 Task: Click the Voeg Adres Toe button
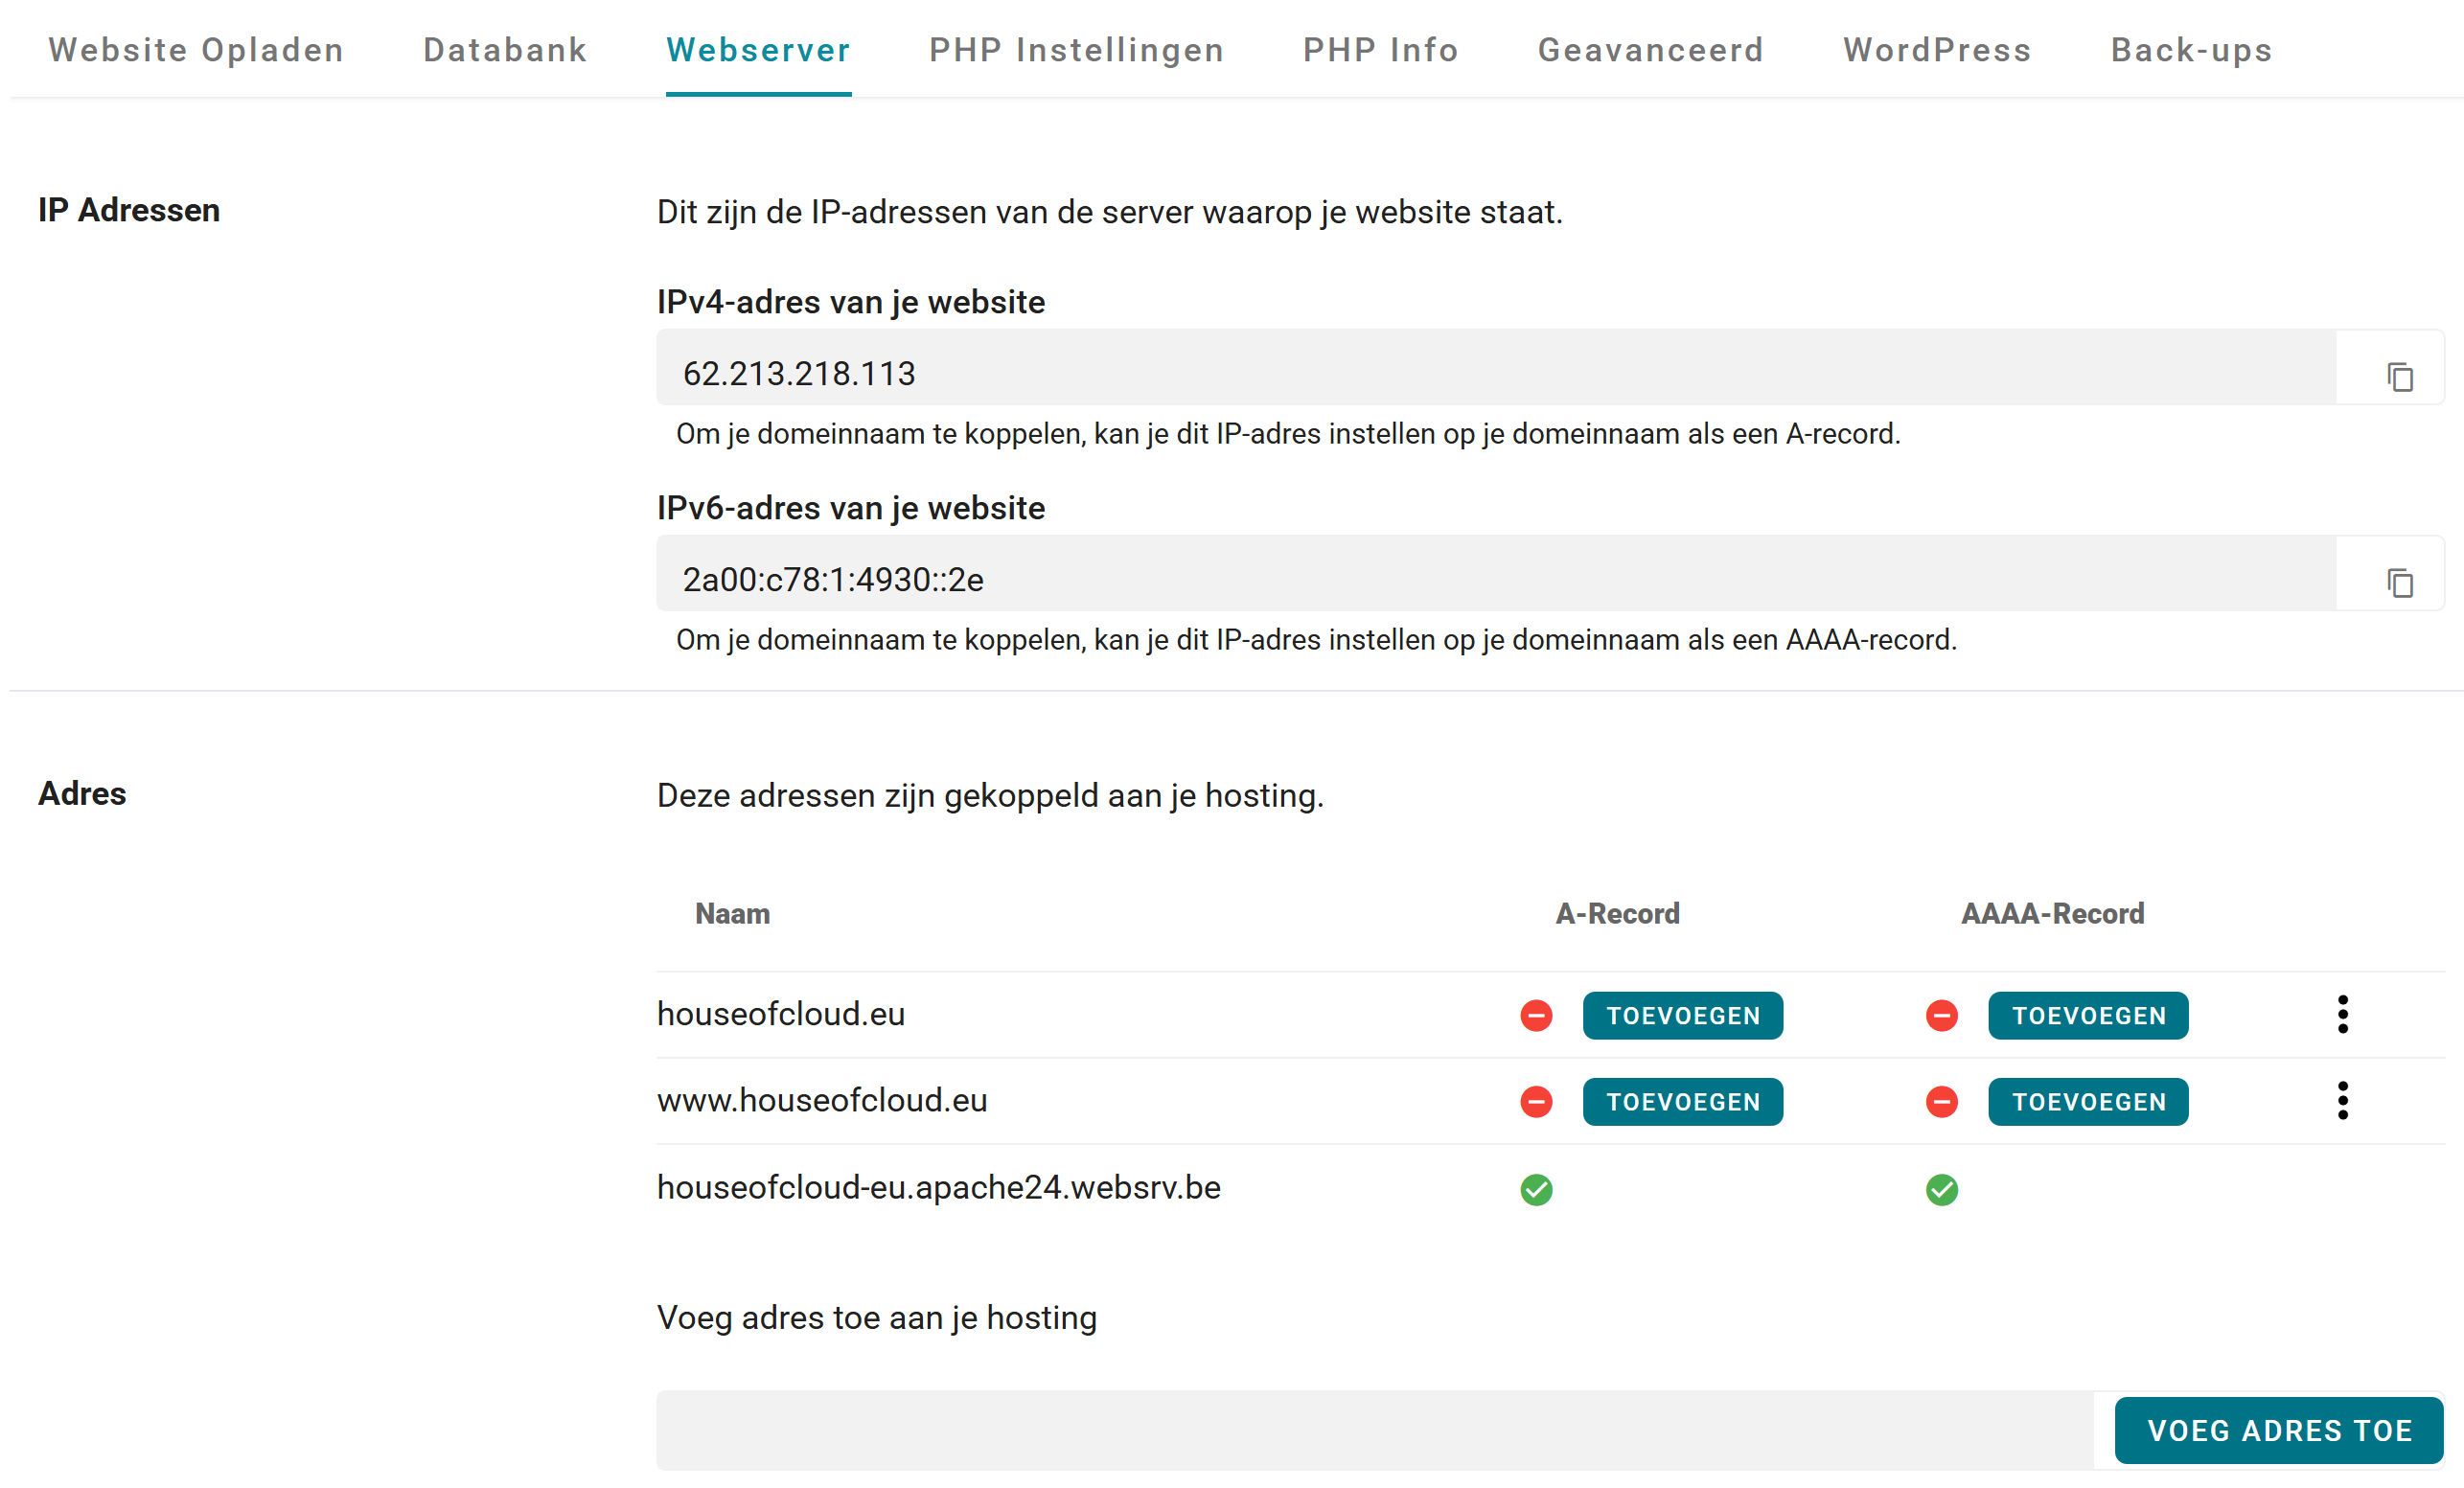(2278, 1430)
